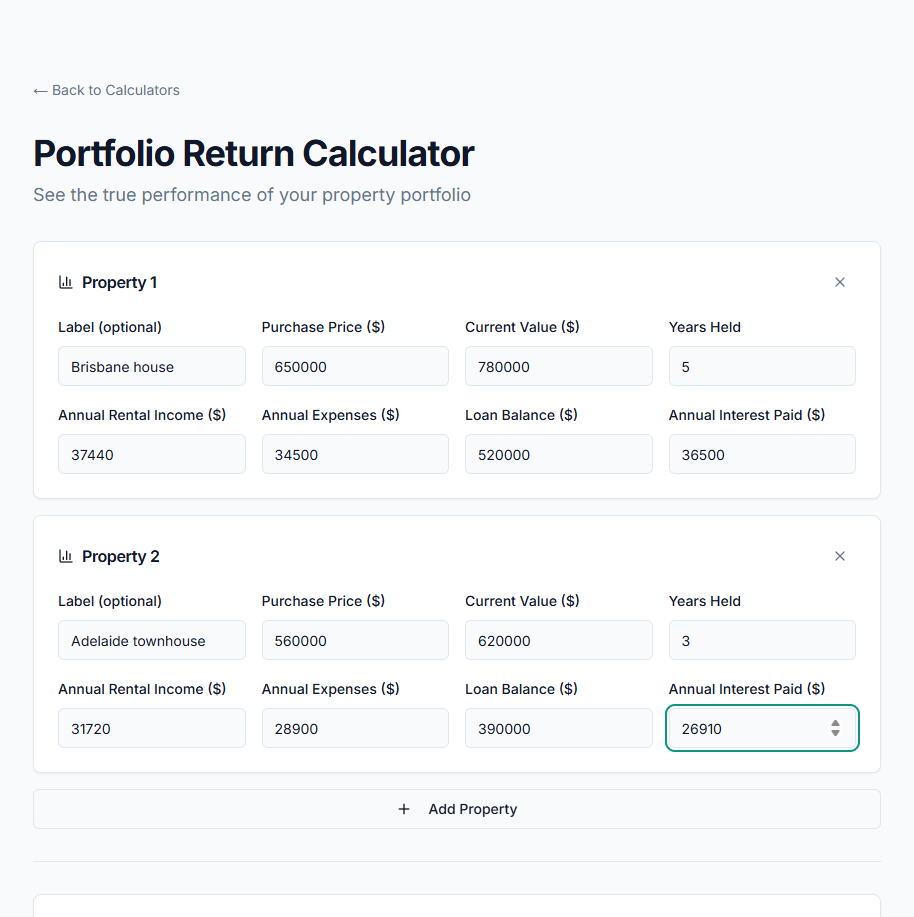The width and height of the screenshot is (914, 917).
Task: Click the bar chart icon beside Property 1
Action: (66, 282)
